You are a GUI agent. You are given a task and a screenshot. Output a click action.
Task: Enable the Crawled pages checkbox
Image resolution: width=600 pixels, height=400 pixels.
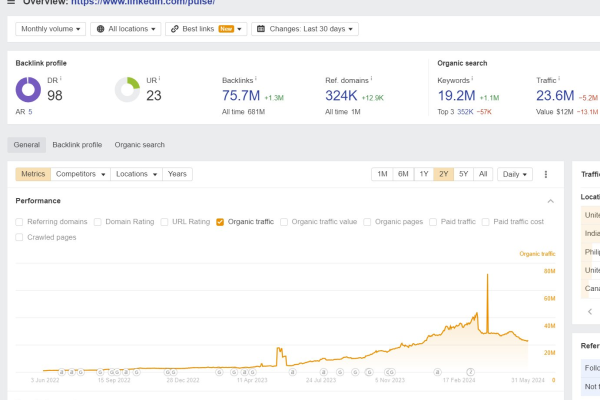click(19, 237)
